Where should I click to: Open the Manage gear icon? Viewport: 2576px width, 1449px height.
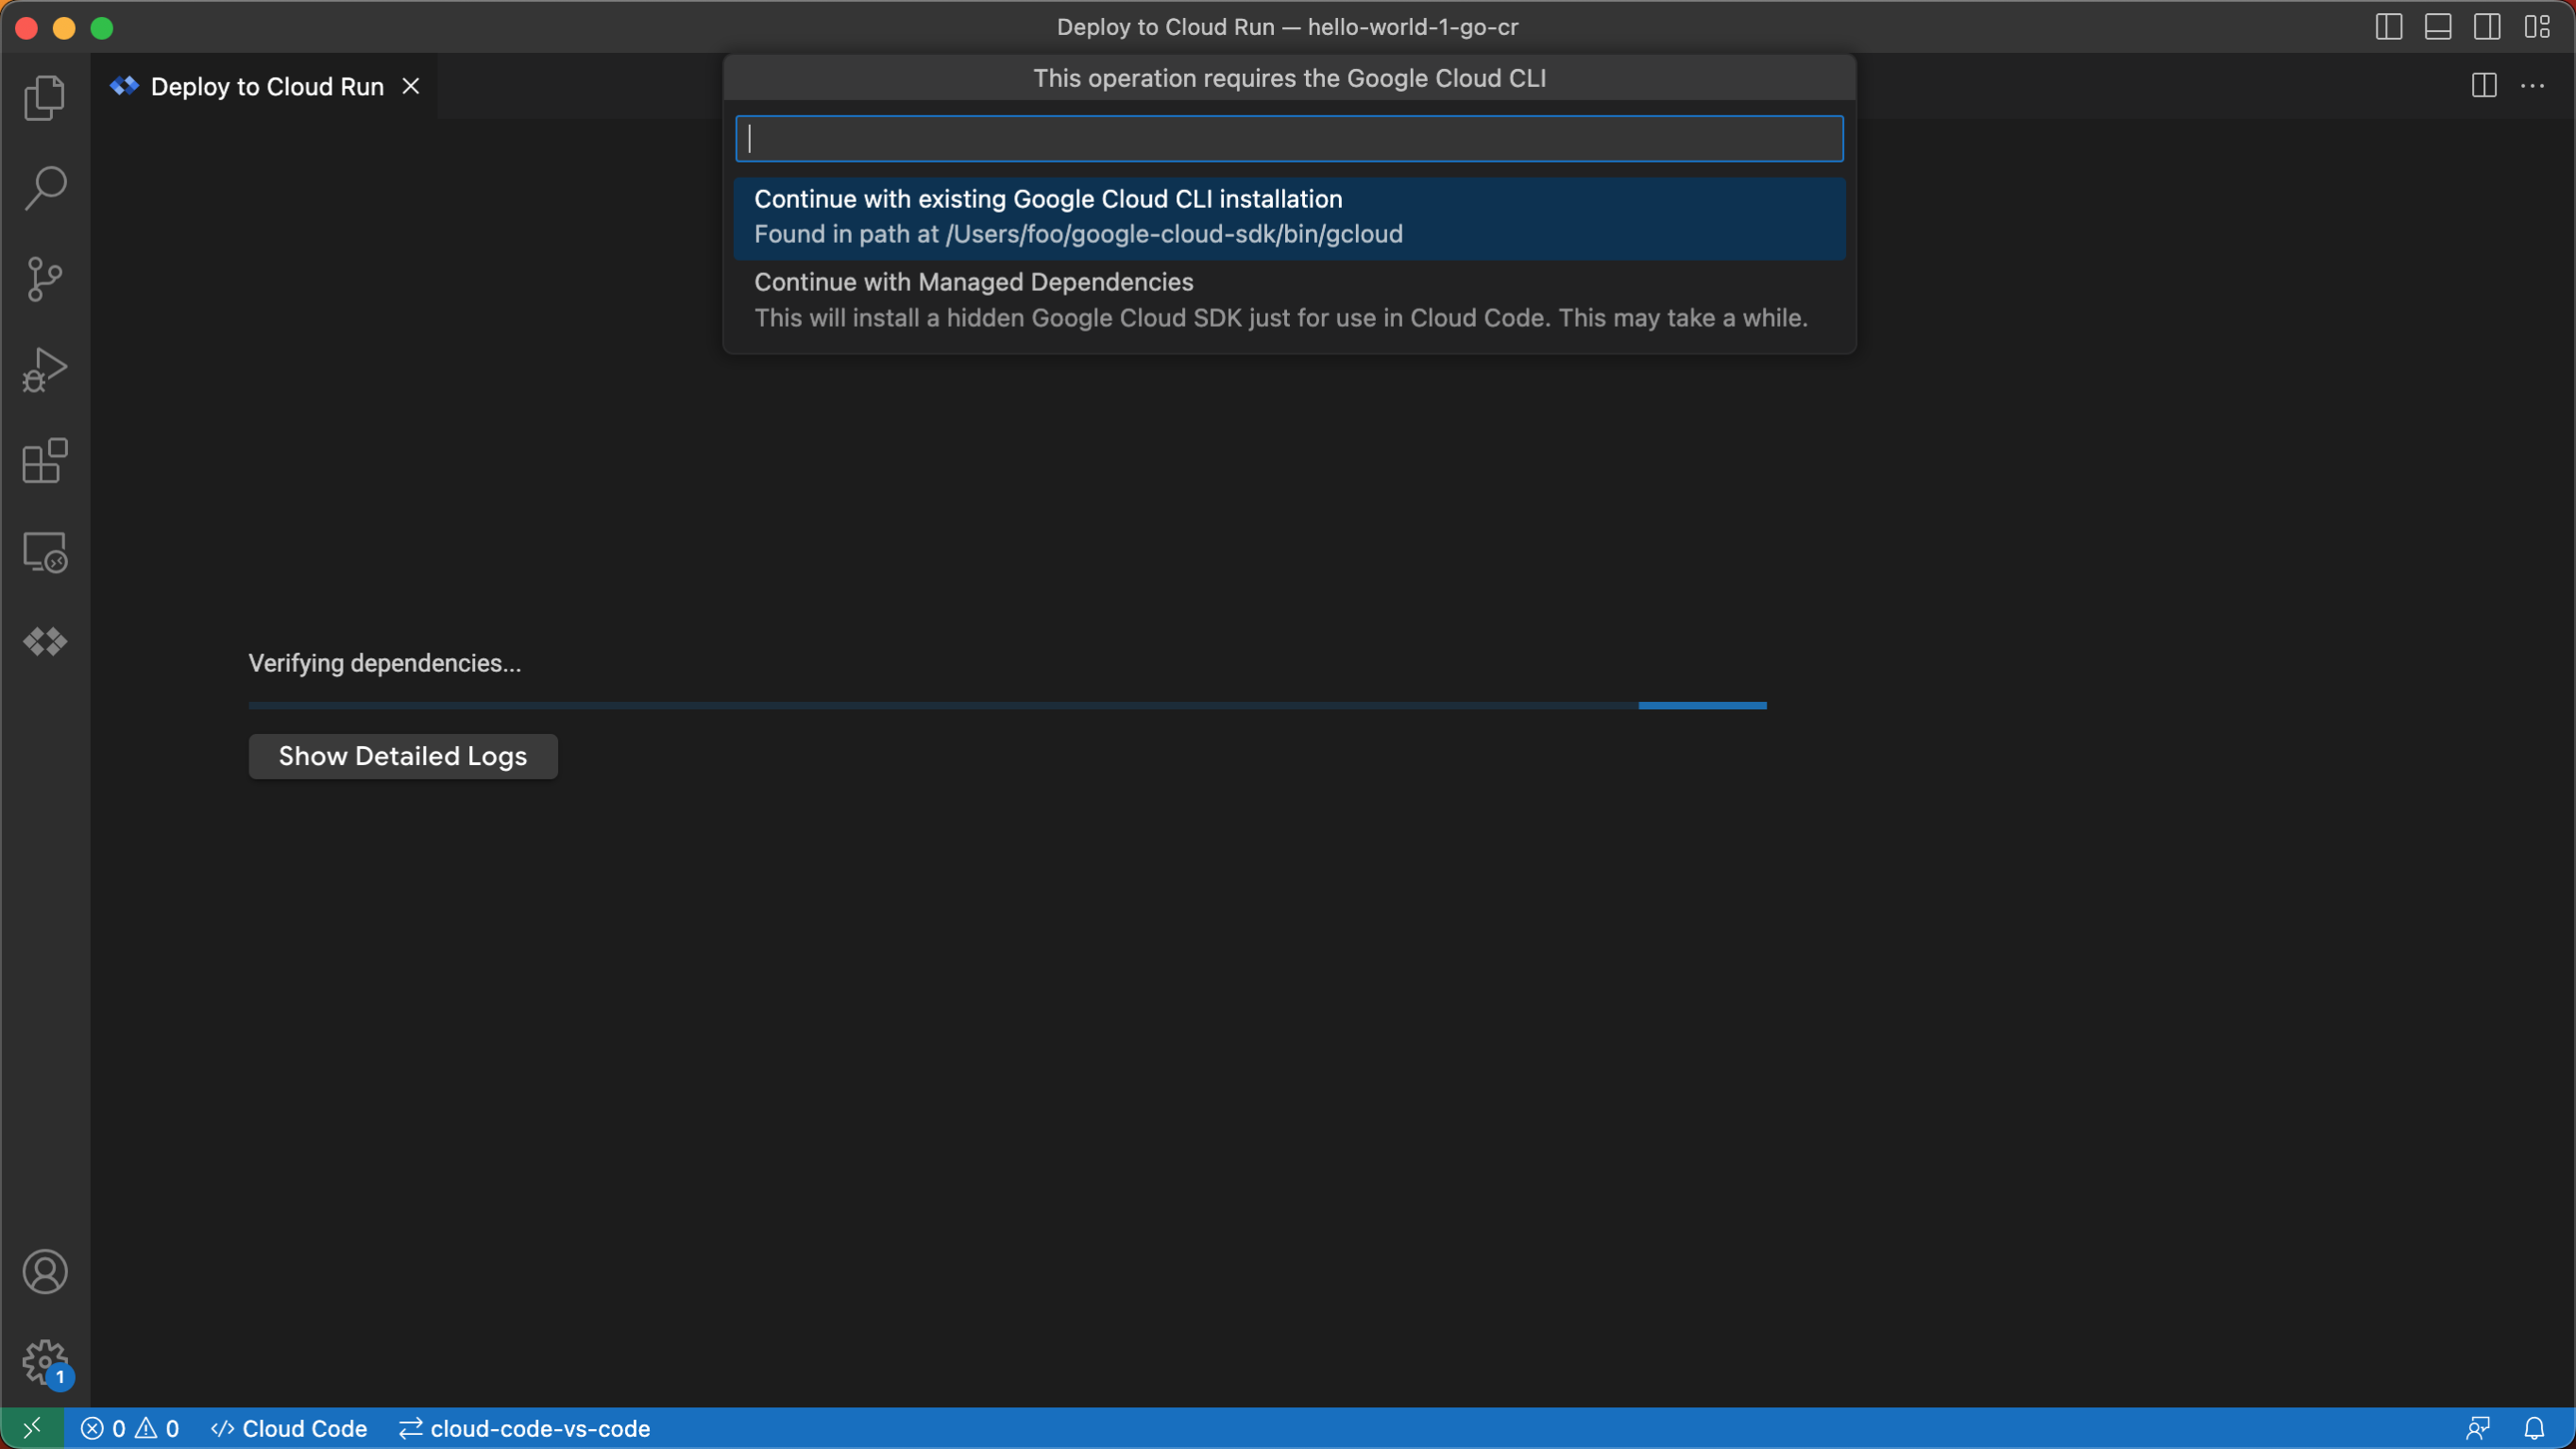pos(45,1362)
